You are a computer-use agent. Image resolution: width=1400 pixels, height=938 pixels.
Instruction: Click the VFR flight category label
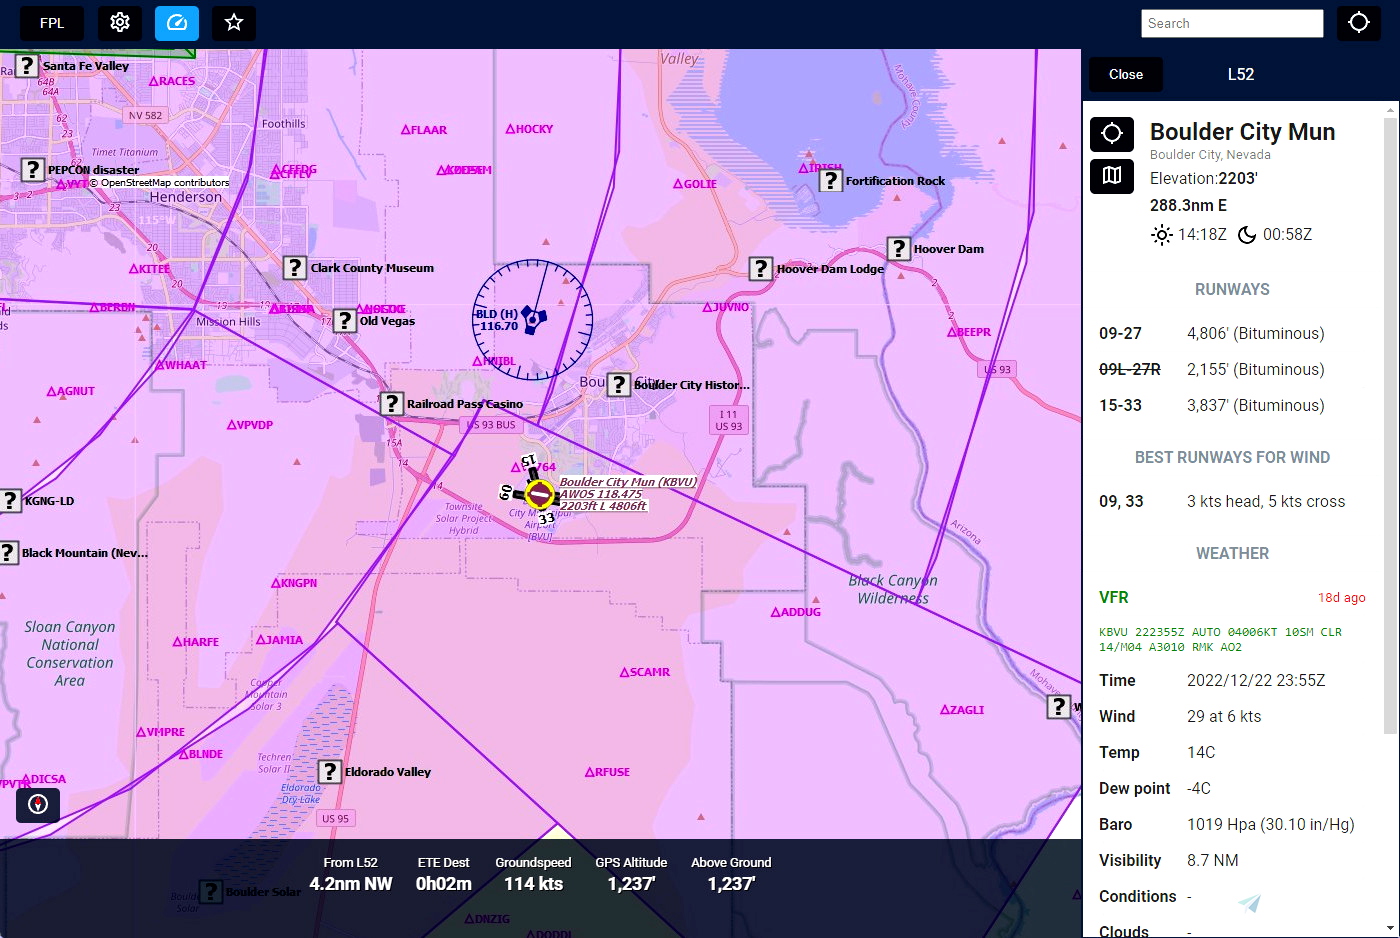[x=1114, y=597]
